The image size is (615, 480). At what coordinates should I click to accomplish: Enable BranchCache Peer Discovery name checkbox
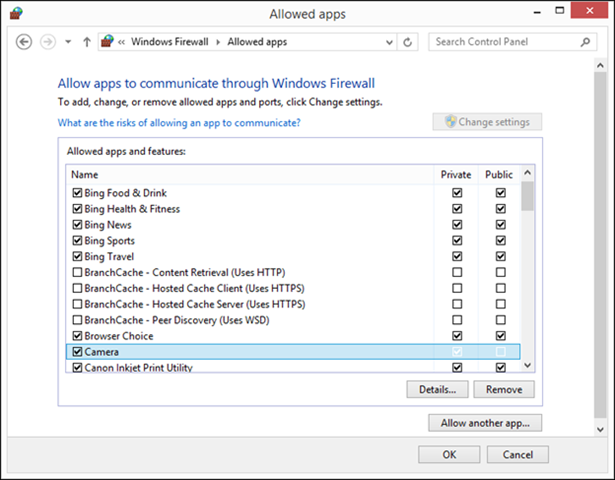click(77, 320)
